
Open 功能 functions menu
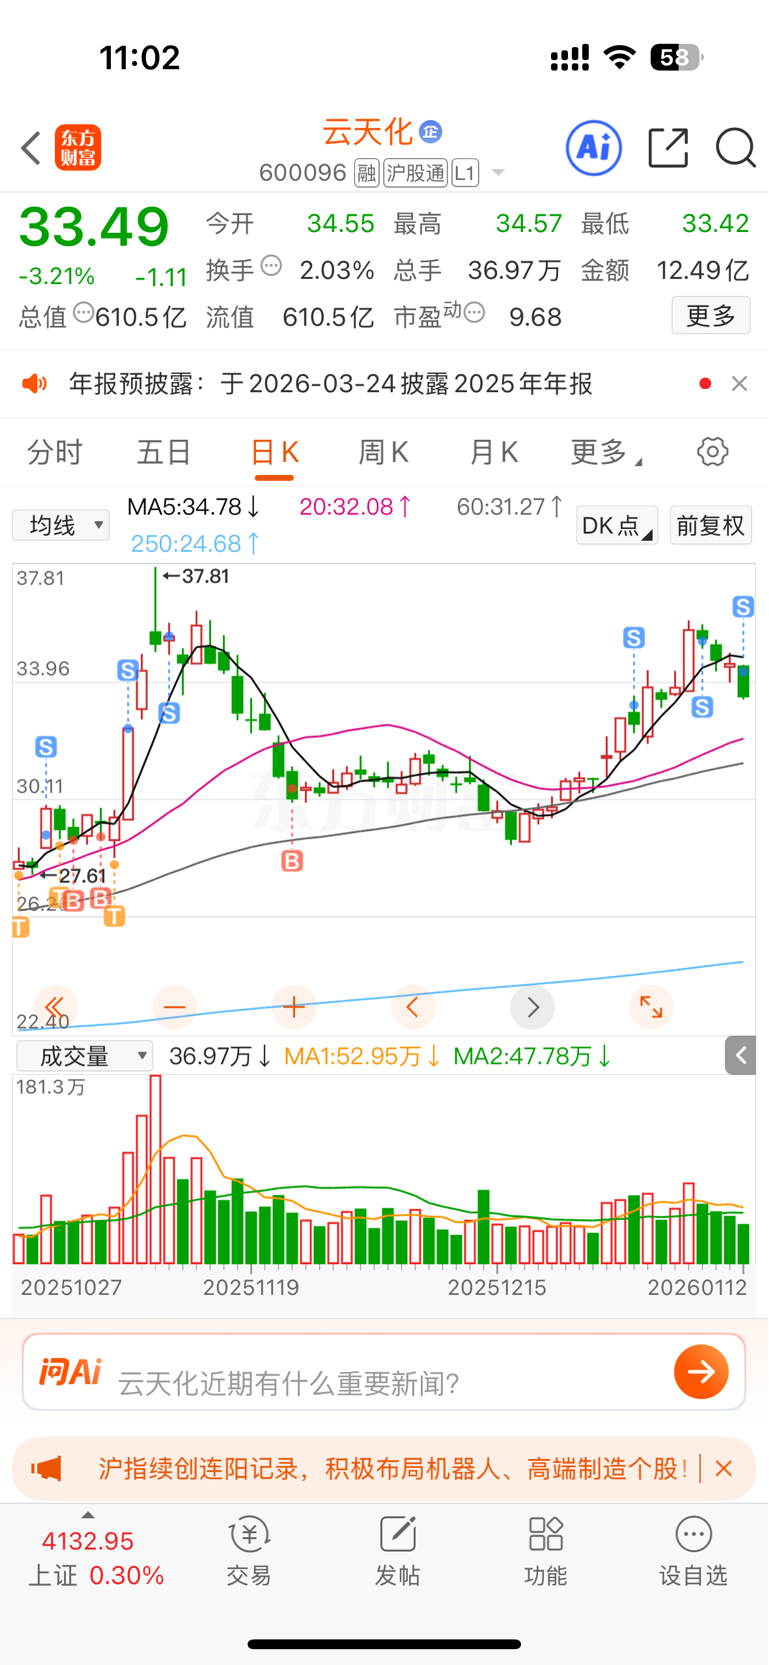click(545, 1552)
